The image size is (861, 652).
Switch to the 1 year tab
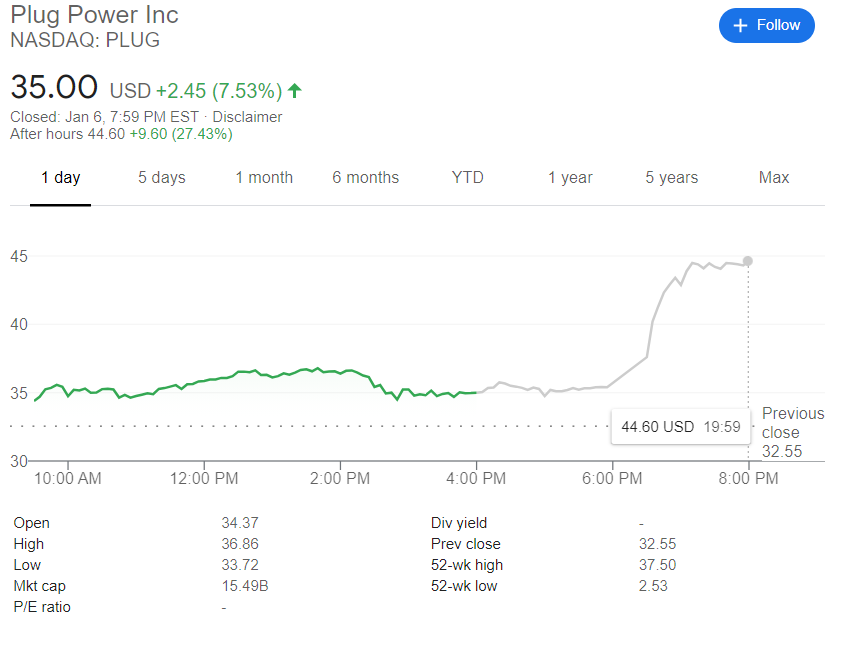(x=570, y=177)
